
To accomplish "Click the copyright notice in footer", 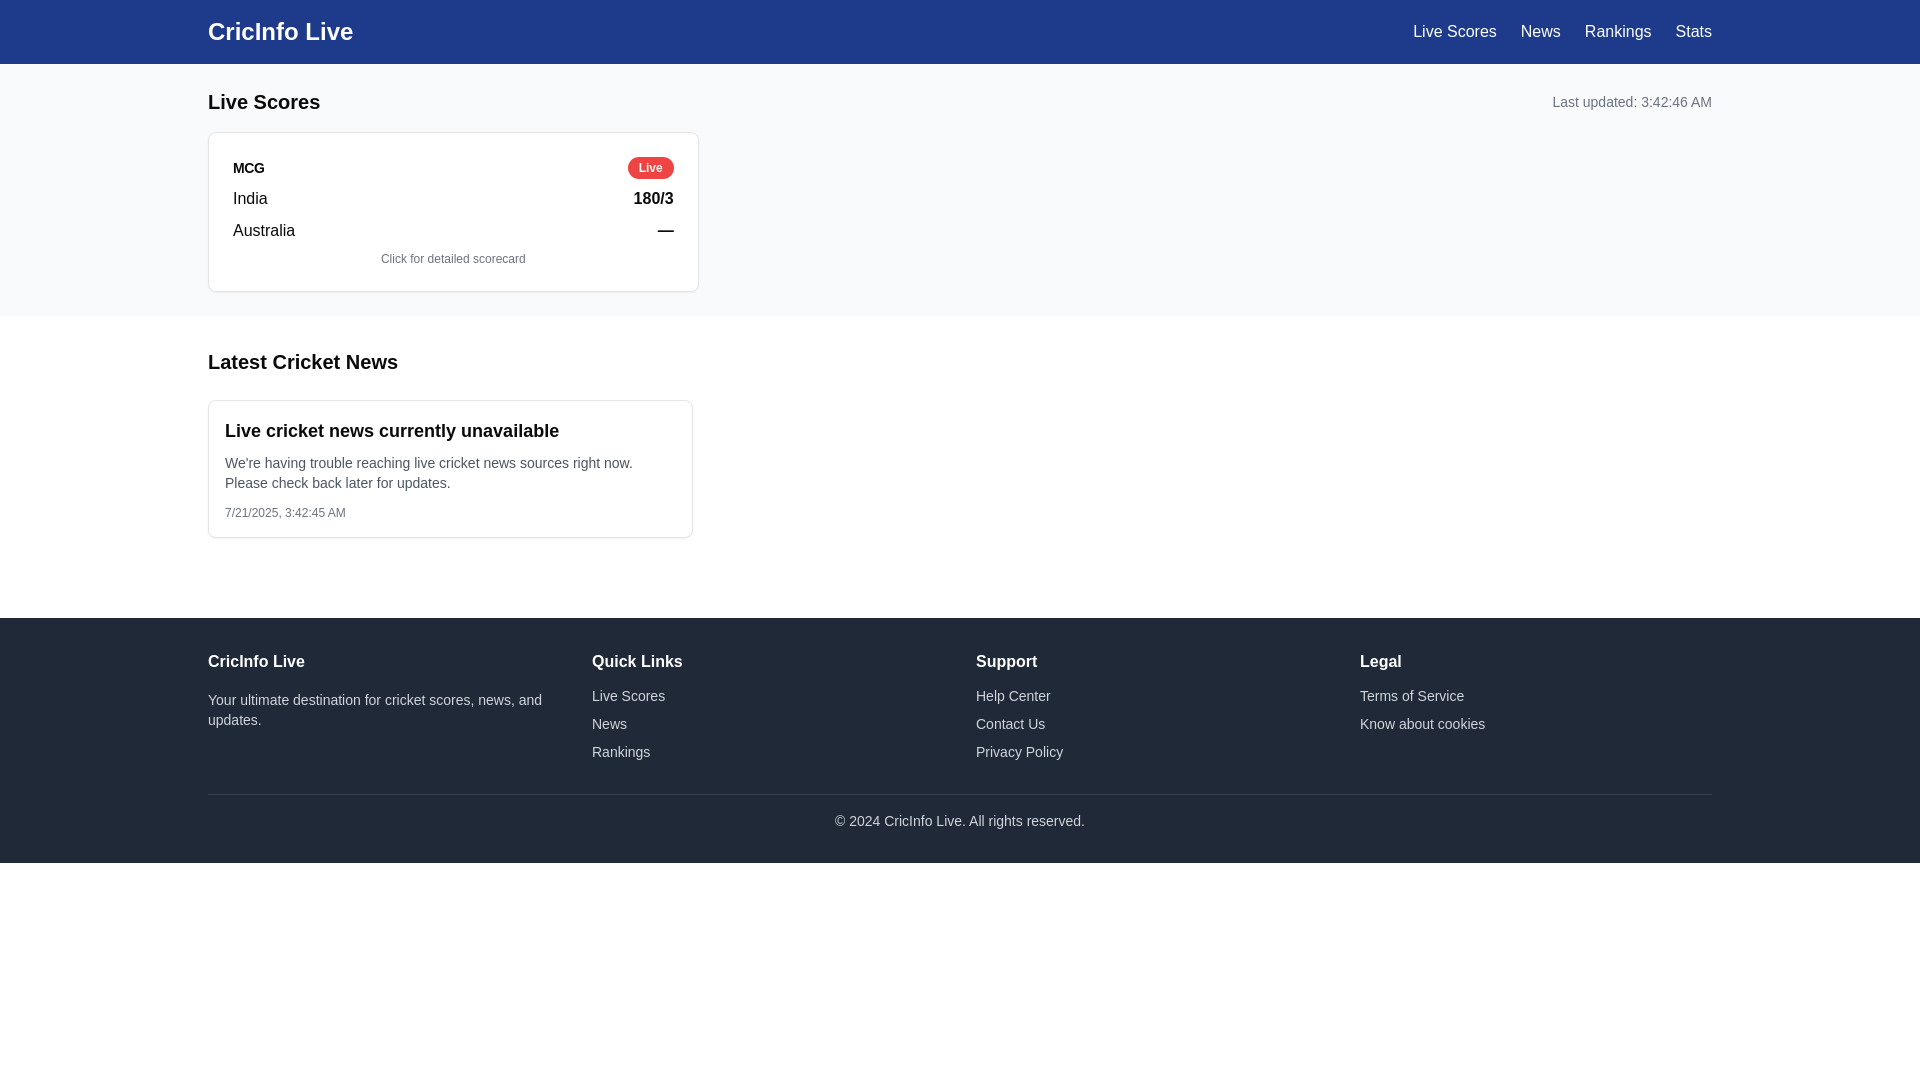I will click(x=959, y=821).
